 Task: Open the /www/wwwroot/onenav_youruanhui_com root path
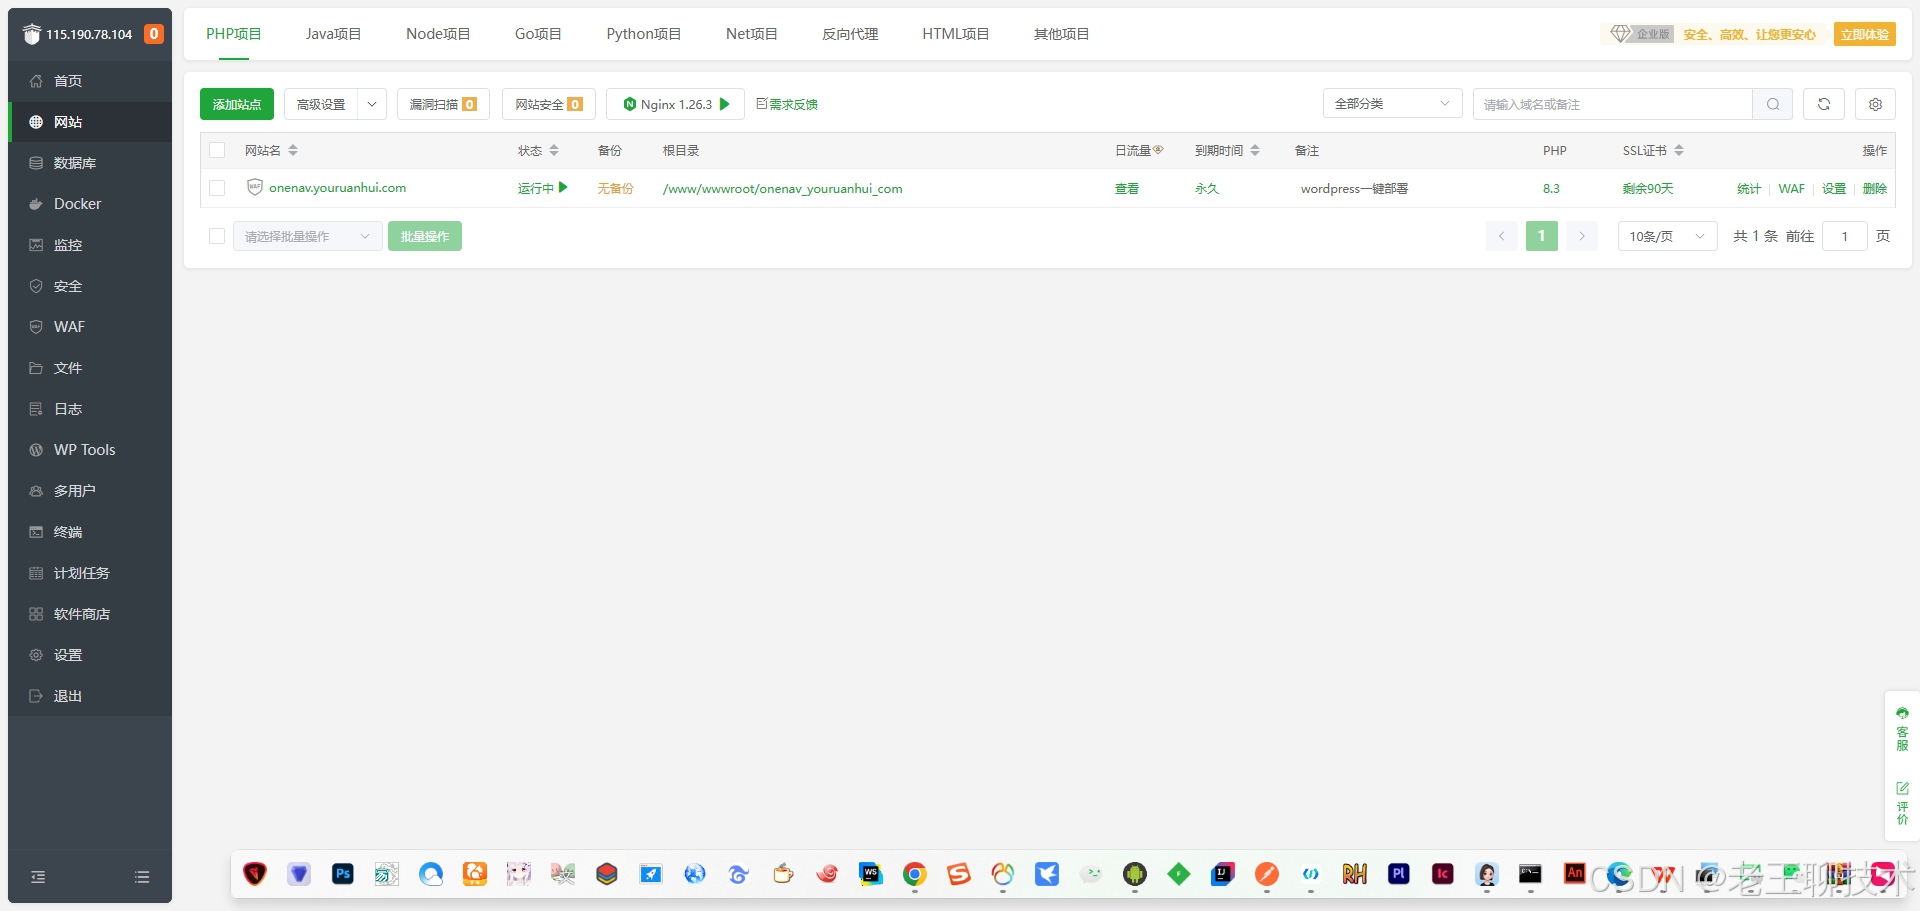pos(782,188)
